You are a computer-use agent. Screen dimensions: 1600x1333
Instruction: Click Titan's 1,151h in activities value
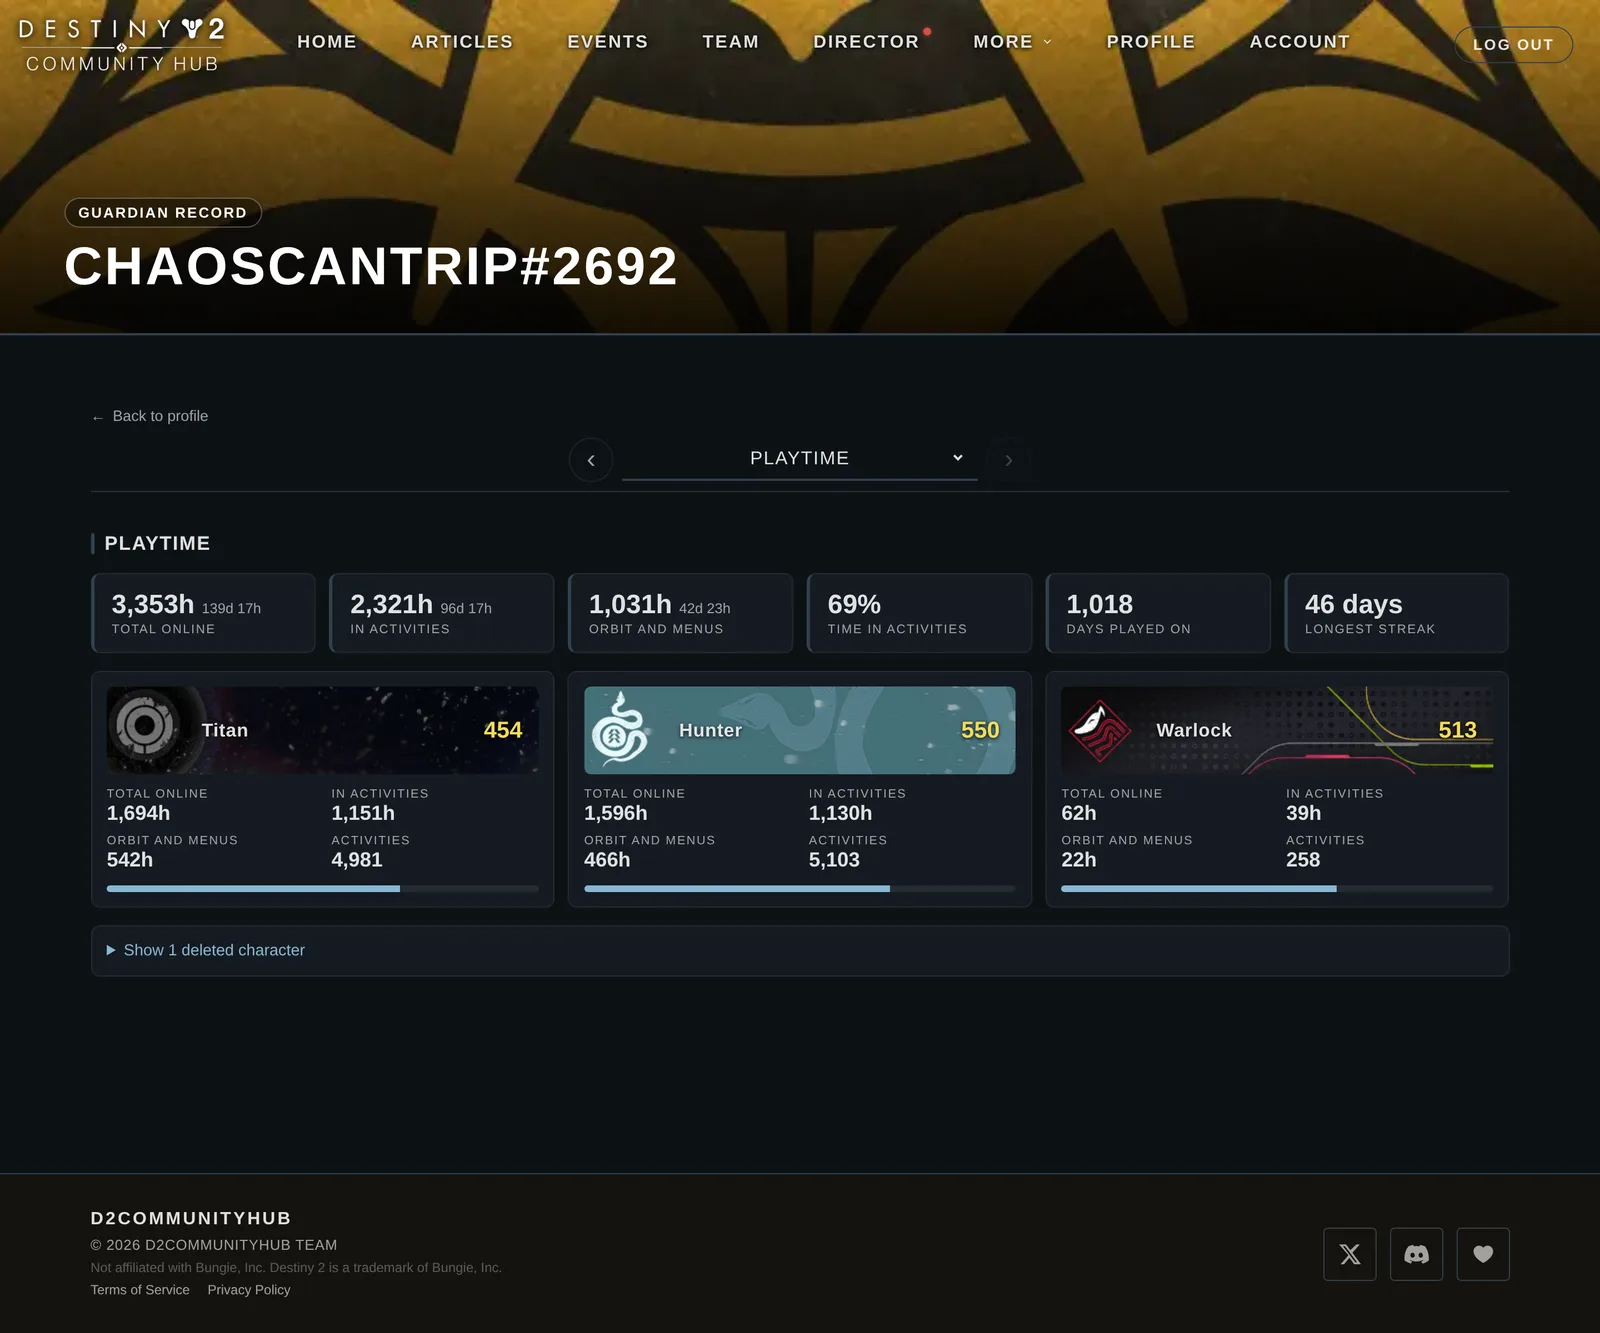[x=363, y=813]
